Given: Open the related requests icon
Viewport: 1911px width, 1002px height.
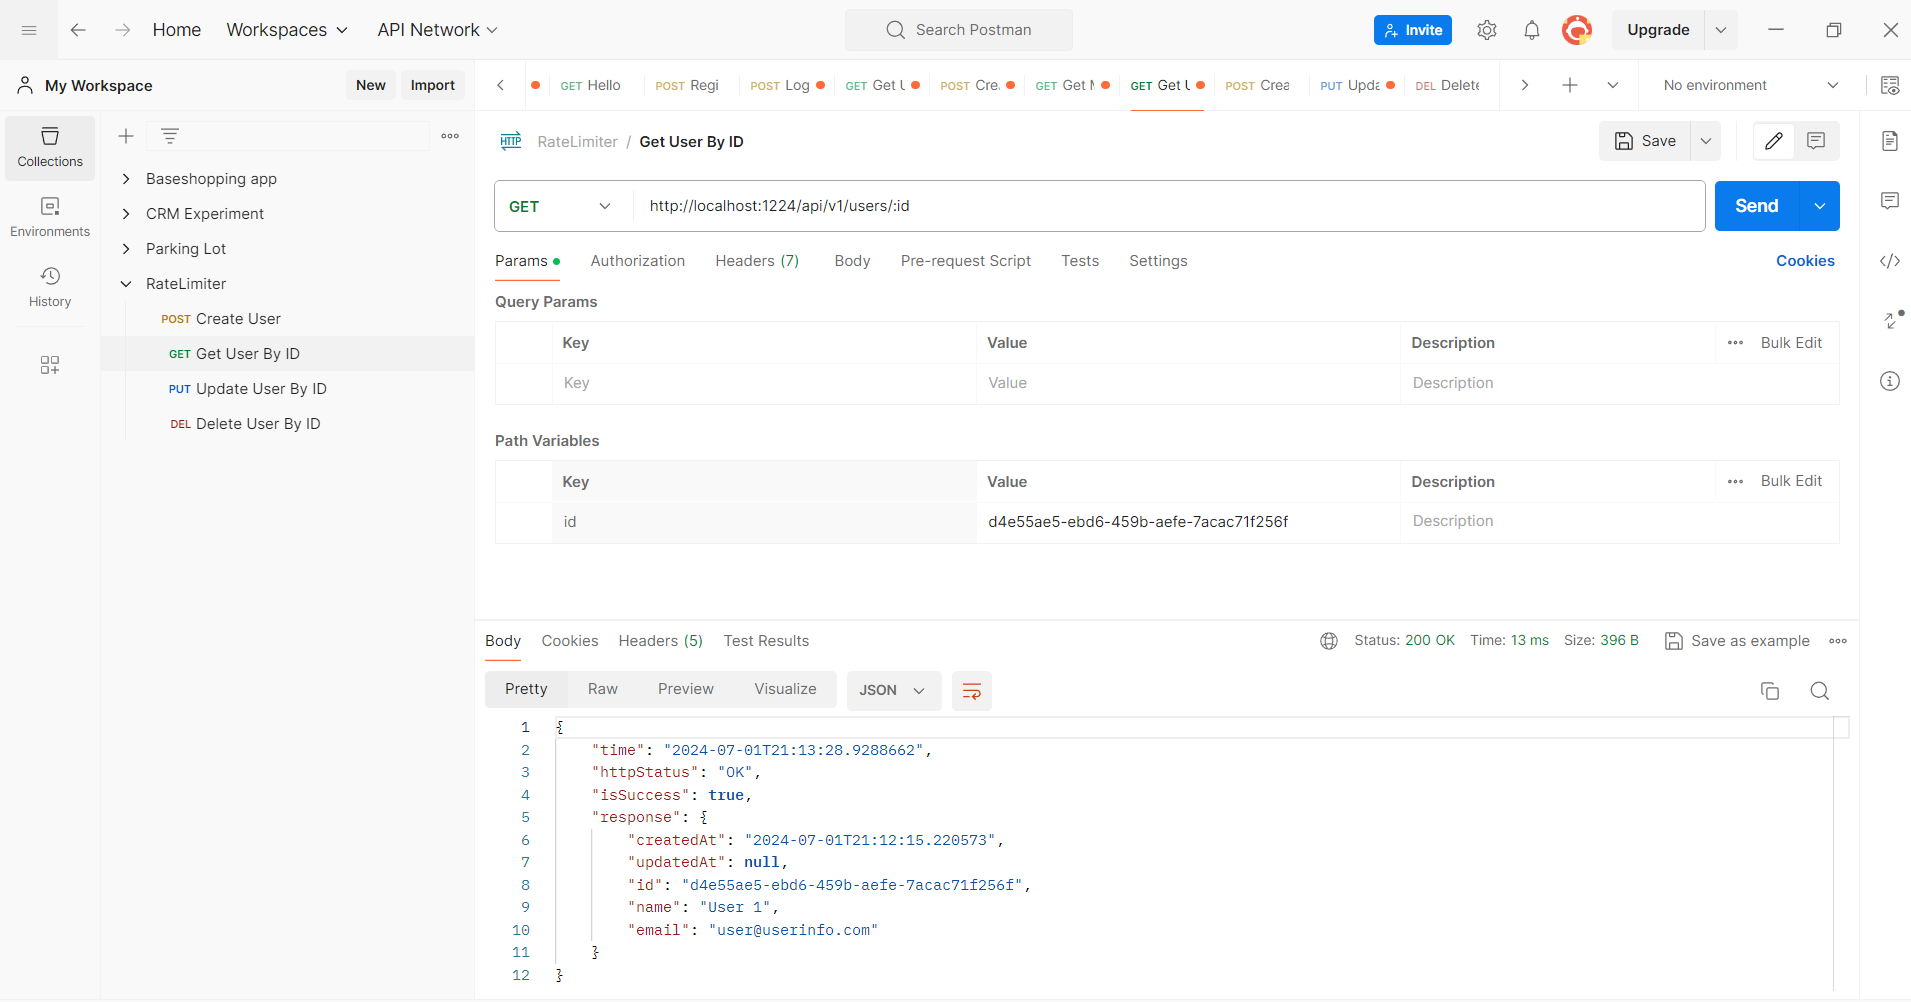Looking at the screenshot, I should tap(1890, 320).
